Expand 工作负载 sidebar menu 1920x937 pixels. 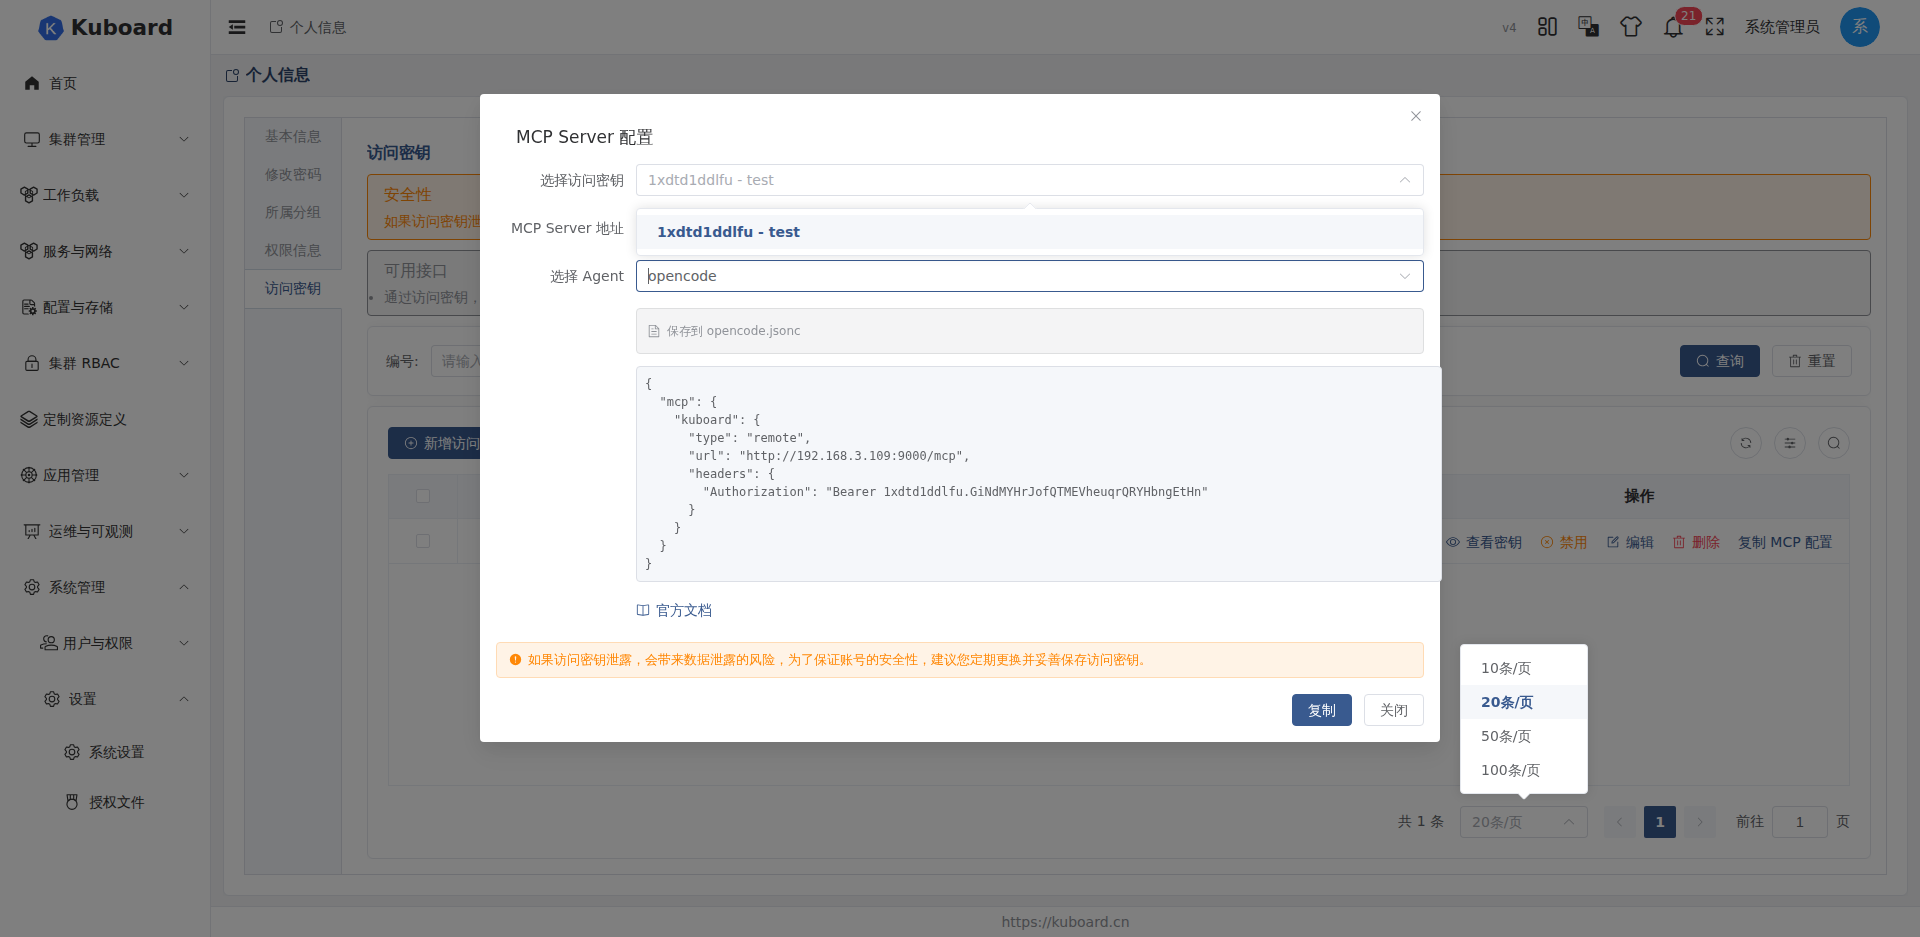pos(105,195)
